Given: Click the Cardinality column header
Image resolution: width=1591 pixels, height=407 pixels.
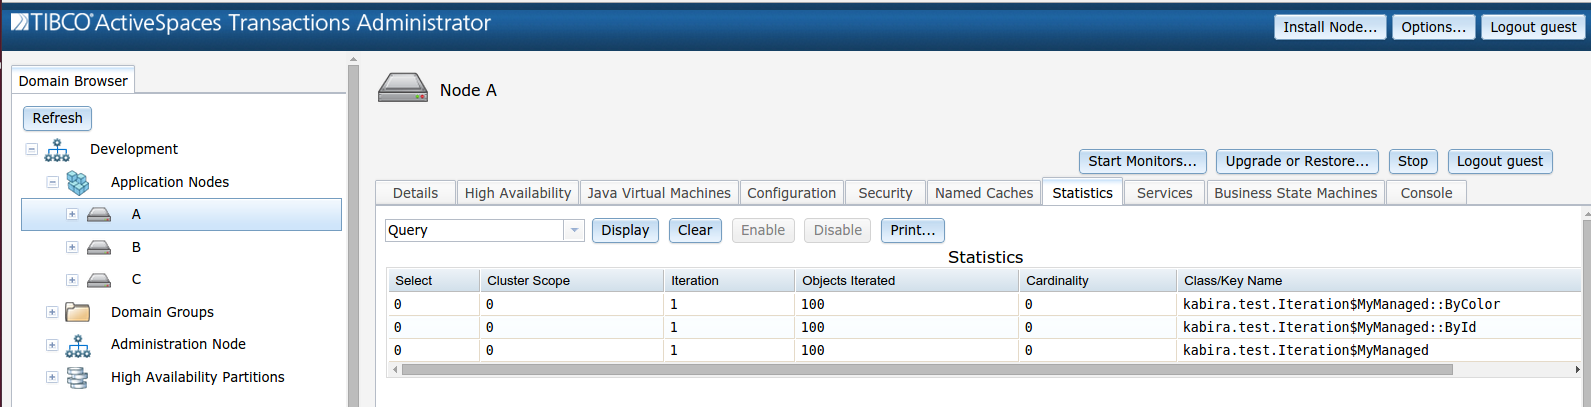Looking at the screenshot, I should coord(1097,281).
